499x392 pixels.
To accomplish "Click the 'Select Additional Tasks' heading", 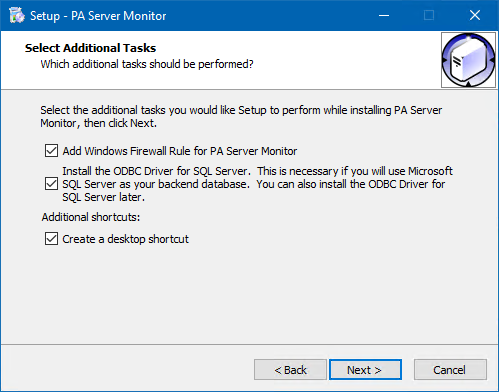I will [90, 48].
